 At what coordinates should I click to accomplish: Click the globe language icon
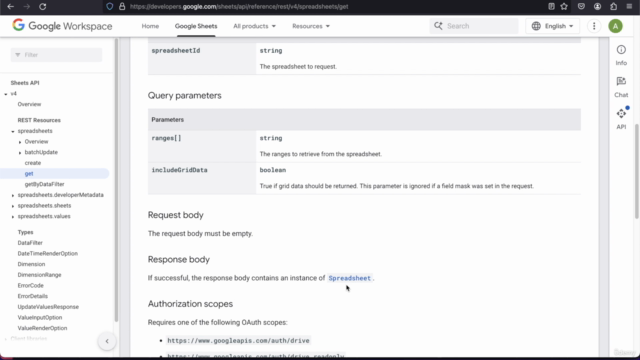point(536,26)
